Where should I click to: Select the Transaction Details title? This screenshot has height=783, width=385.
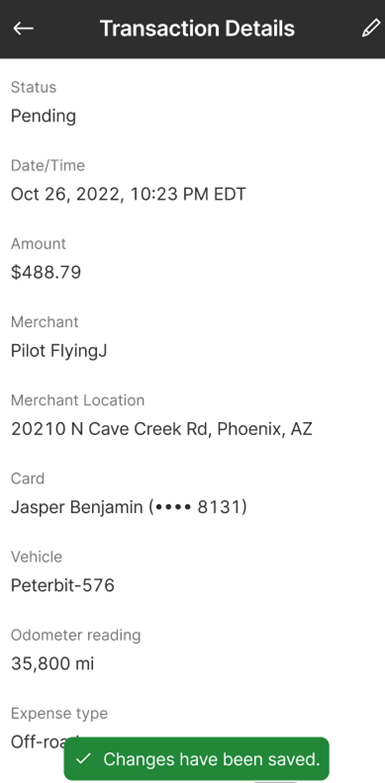(x=197, y=28)
